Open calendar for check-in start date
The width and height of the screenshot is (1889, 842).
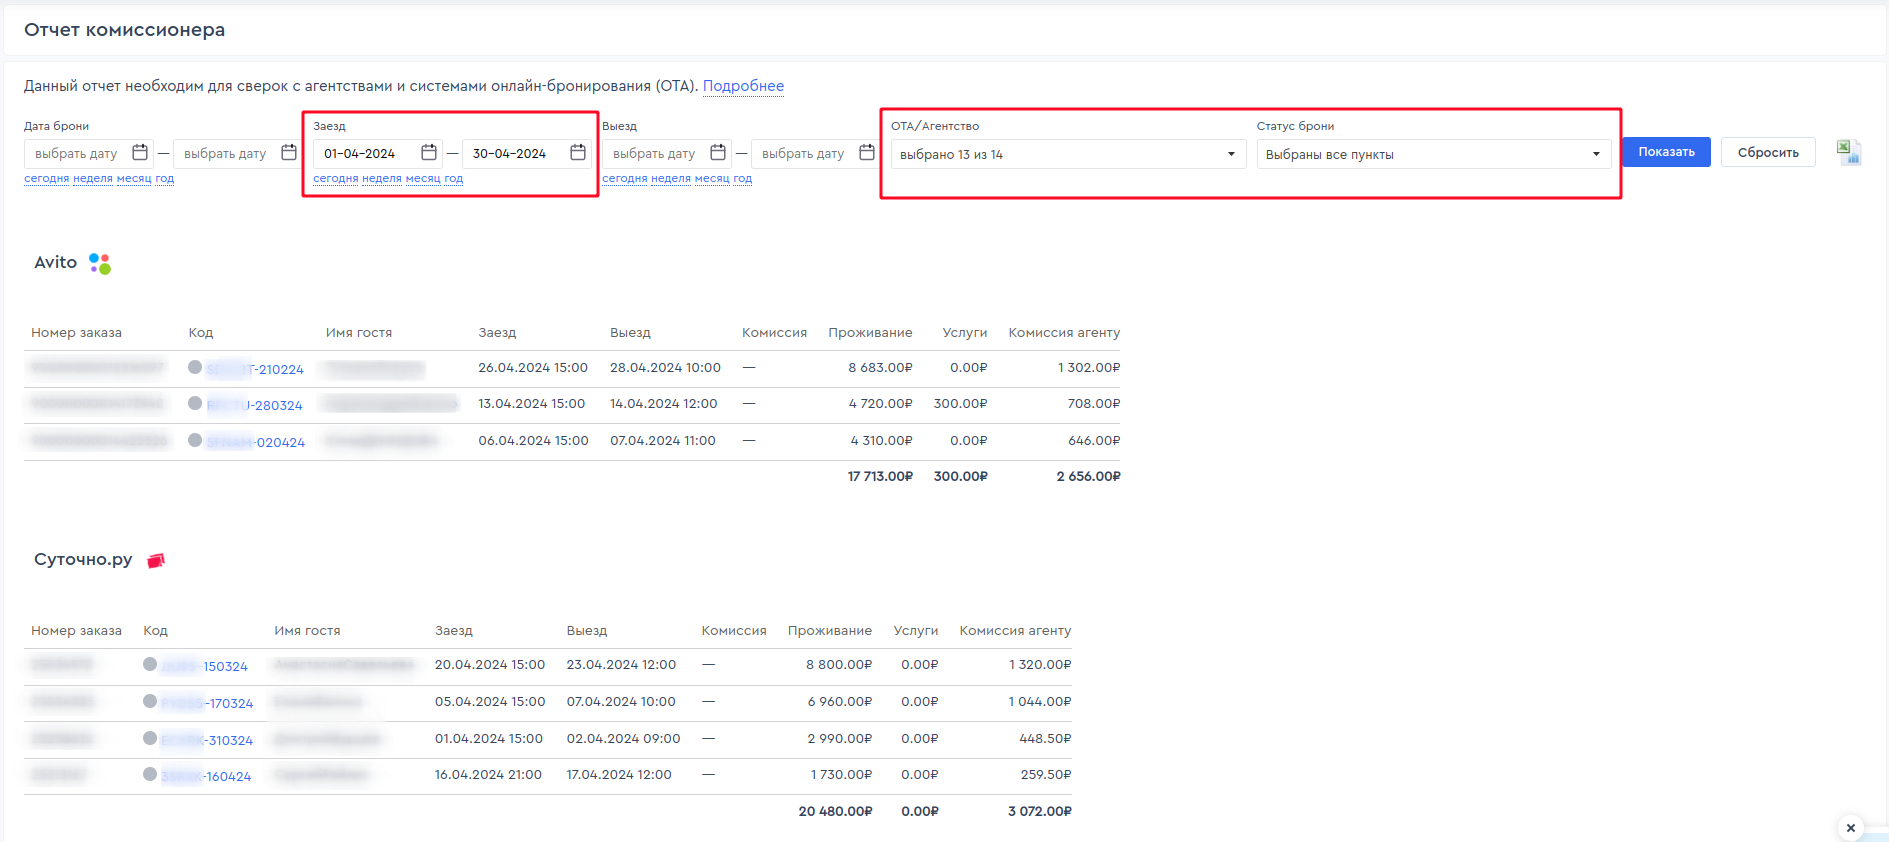click(429, 153)
